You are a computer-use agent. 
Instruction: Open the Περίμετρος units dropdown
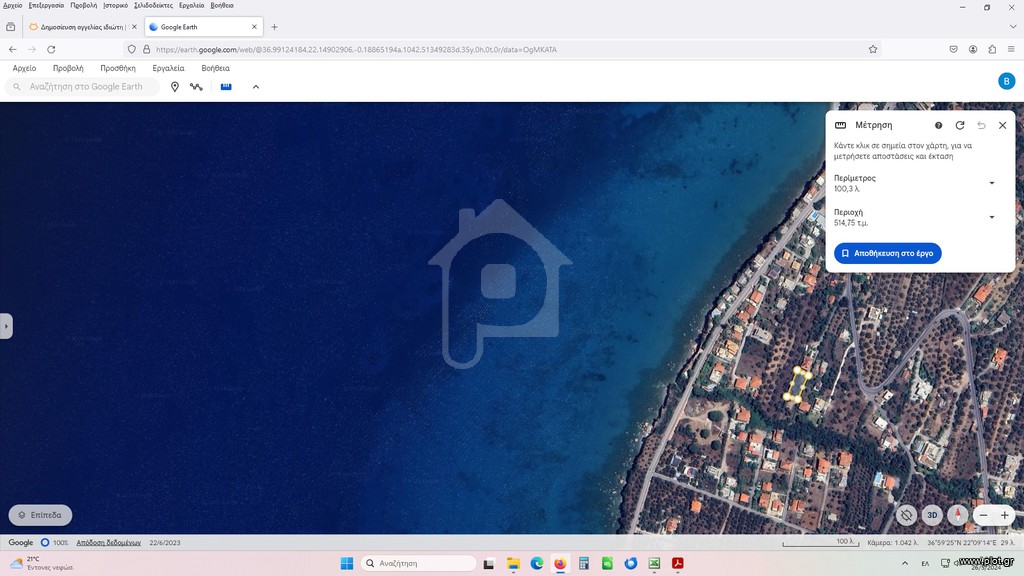tap(991, 183)
